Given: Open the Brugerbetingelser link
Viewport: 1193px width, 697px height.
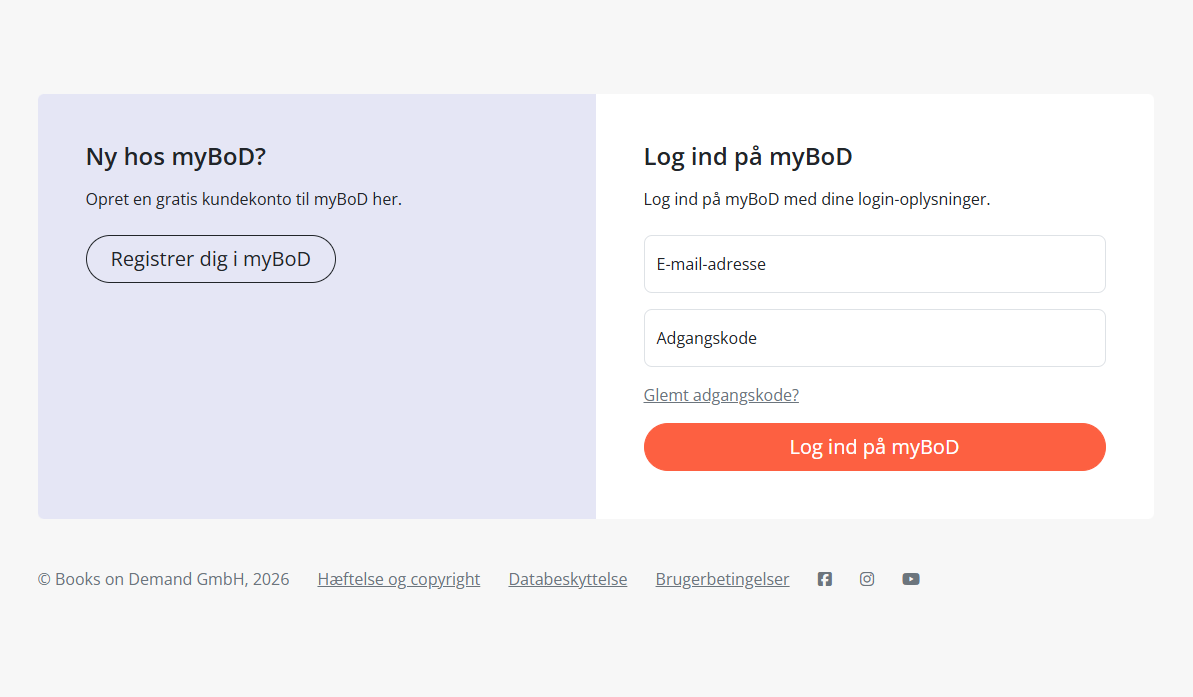Looking at the screenshot, I should click(722, 579).
